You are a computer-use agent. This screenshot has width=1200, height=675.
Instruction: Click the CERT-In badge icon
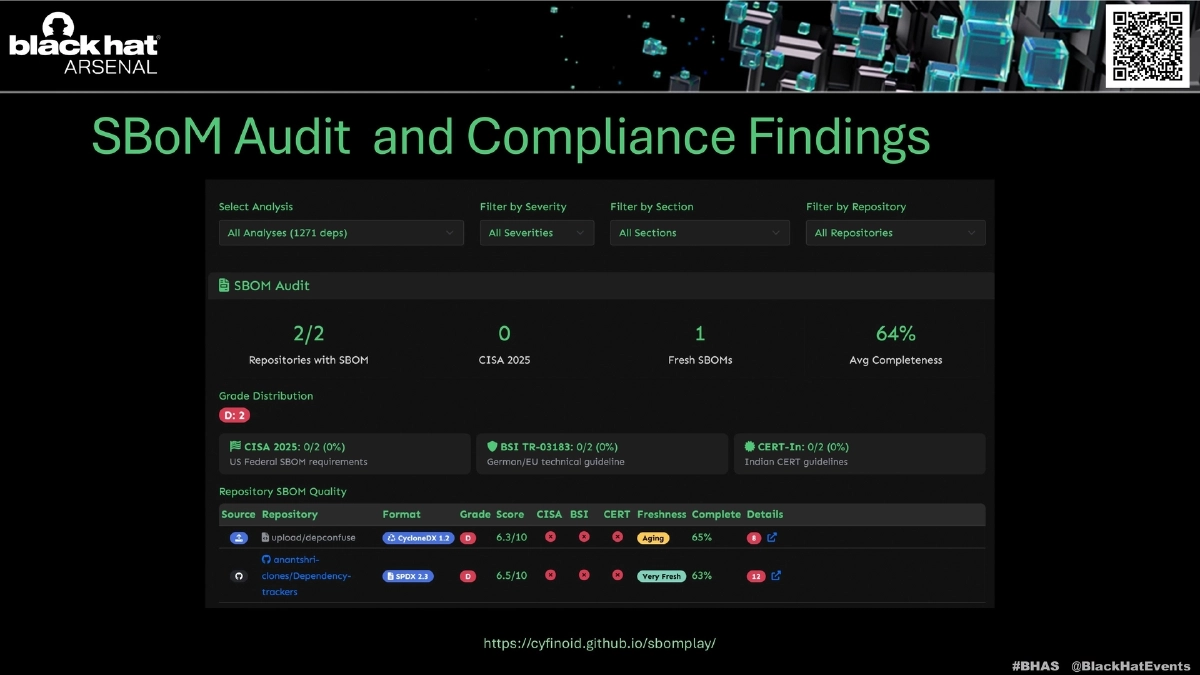coord(750,447)
